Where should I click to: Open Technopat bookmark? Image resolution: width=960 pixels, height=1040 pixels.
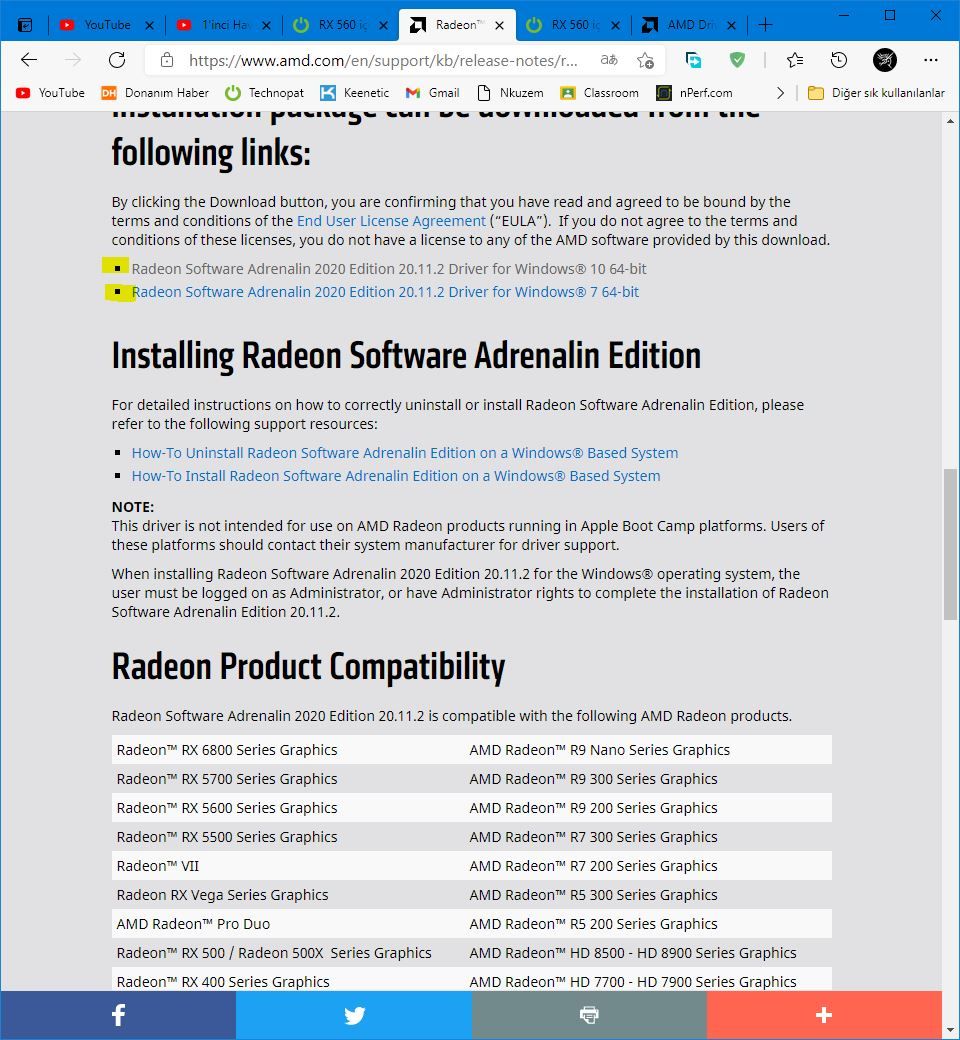pyautogui.click(x=264, y=93)
